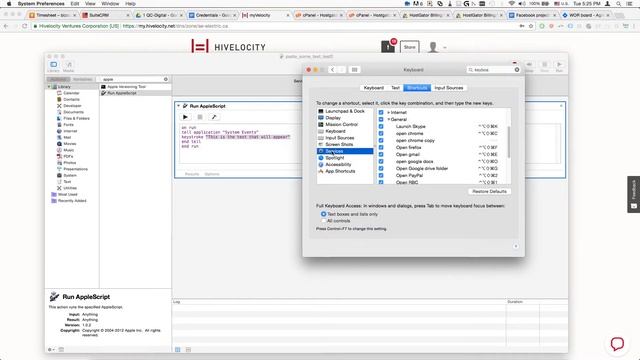Click the Restore Defaults button
640x360 pixels.
pyautogui.click(x=489, y=191)
